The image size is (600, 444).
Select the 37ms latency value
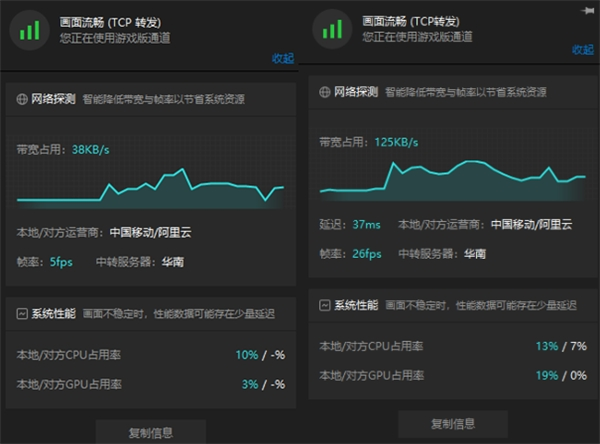pos(367,225)
